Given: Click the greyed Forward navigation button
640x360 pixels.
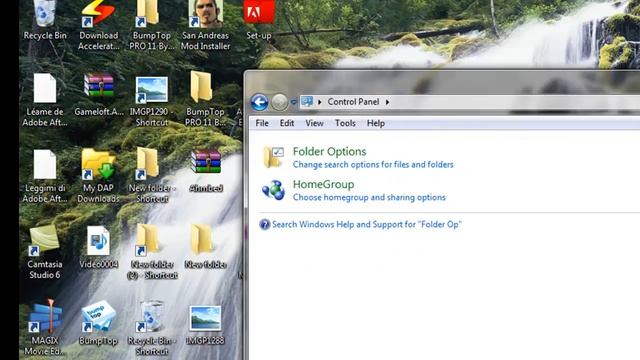Looking at the screenshot, I should click(x=280, y=102).
